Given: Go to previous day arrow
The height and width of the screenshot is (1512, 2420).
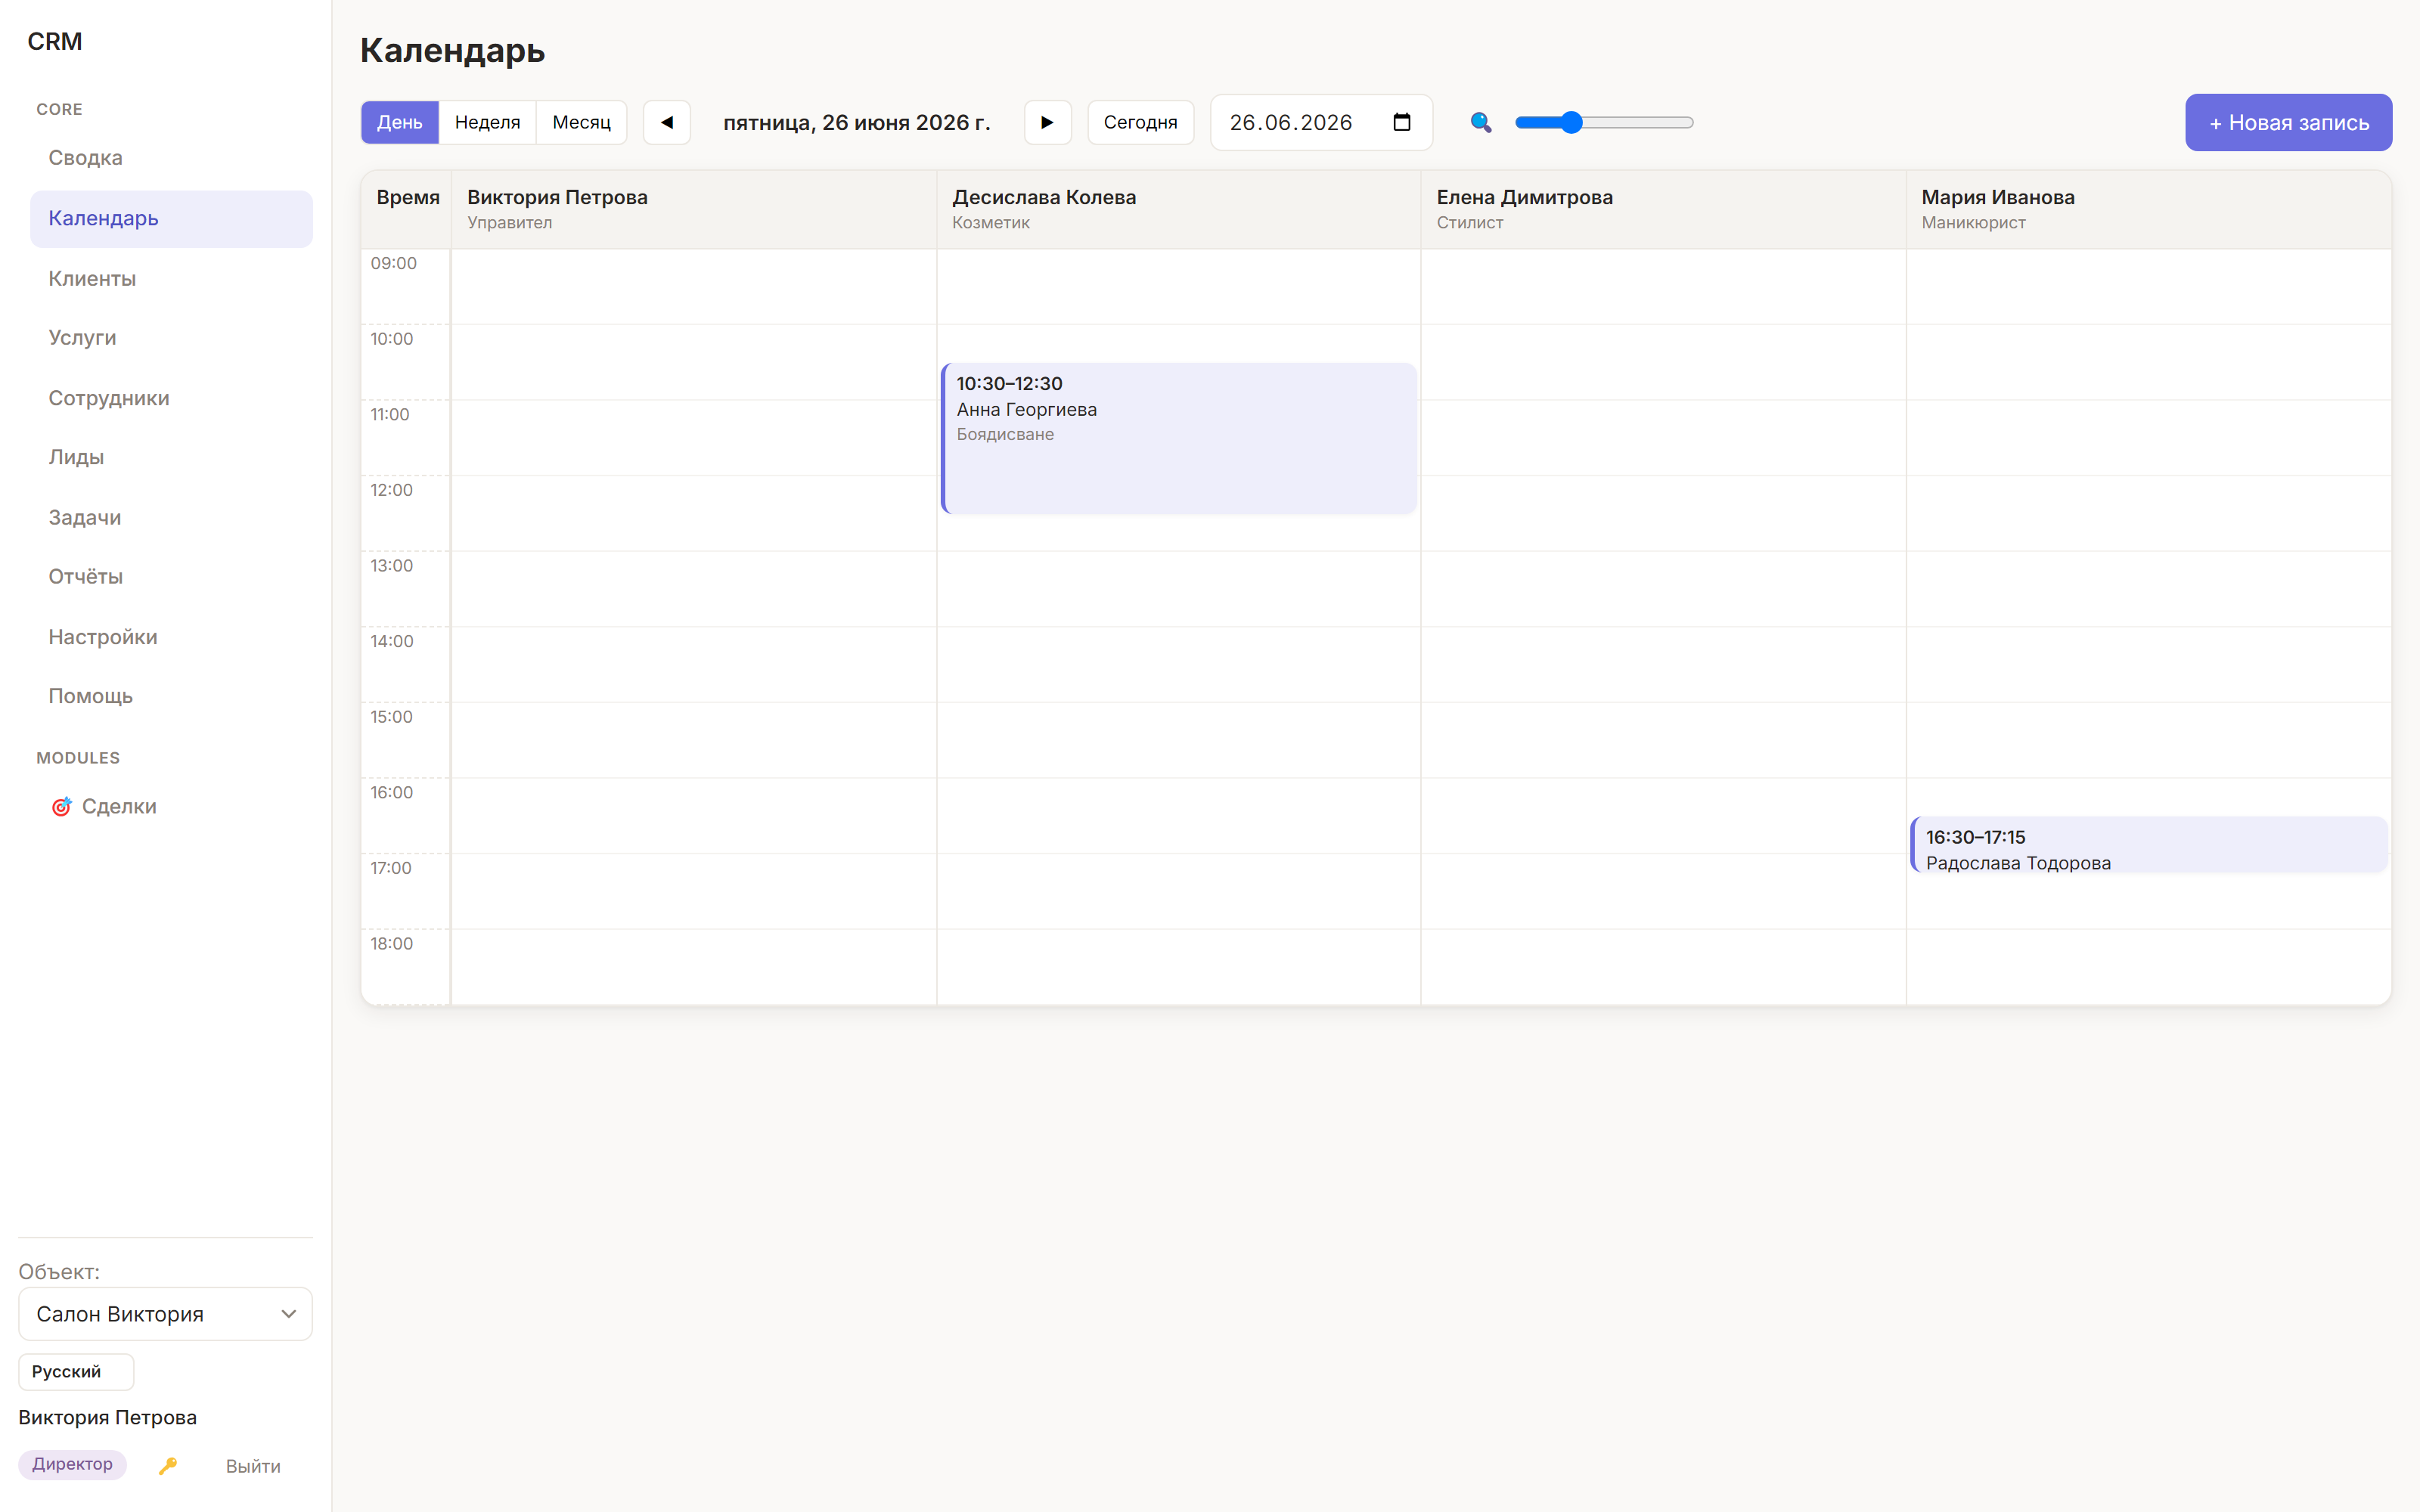Looking at the screenshot, I should pos(666,122).
